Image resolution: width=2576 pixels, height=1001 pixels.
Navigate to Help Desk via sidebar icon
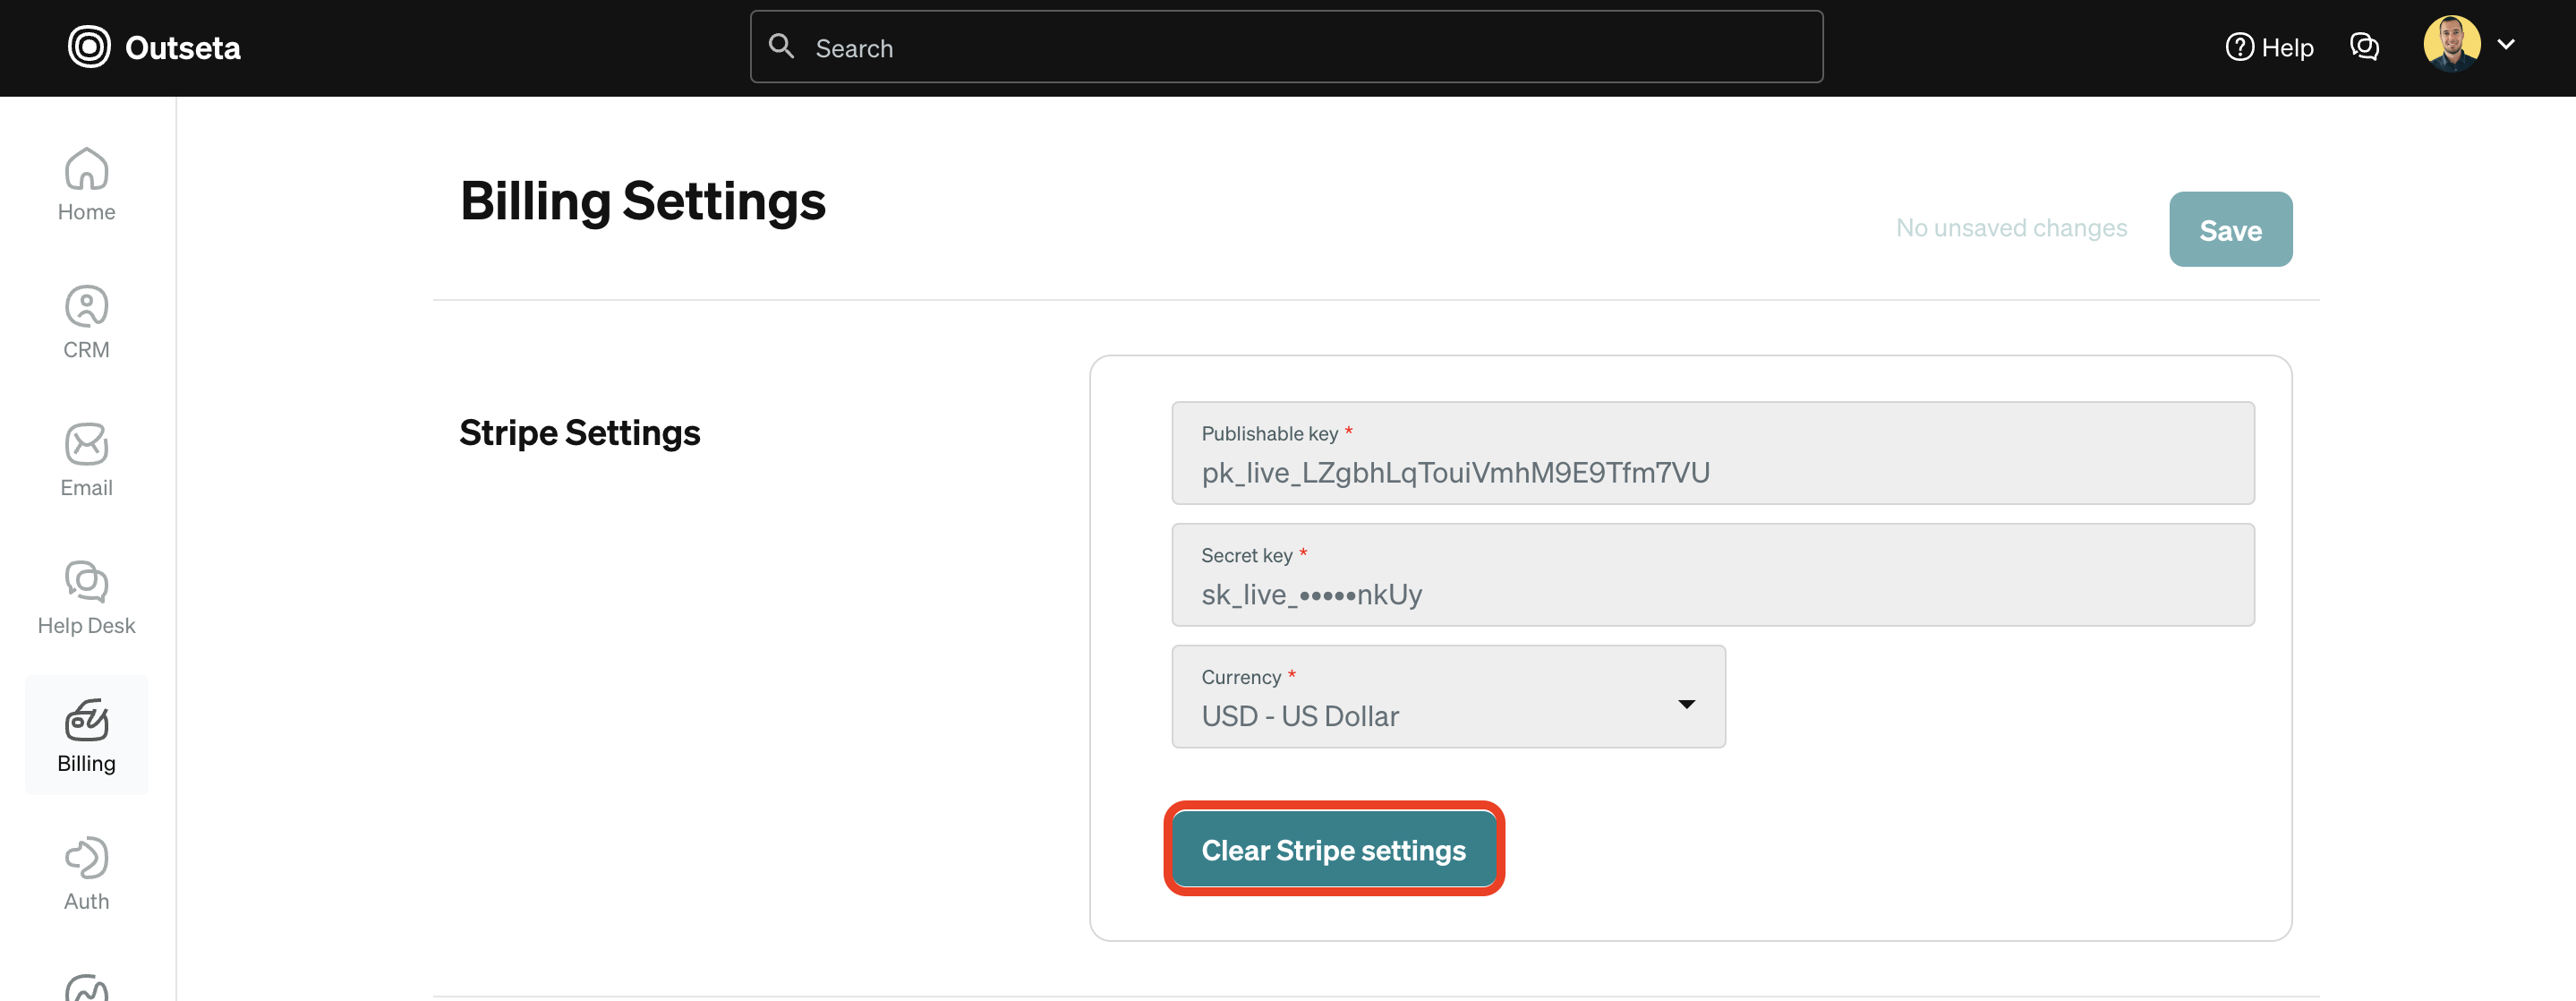pos(86,596)
